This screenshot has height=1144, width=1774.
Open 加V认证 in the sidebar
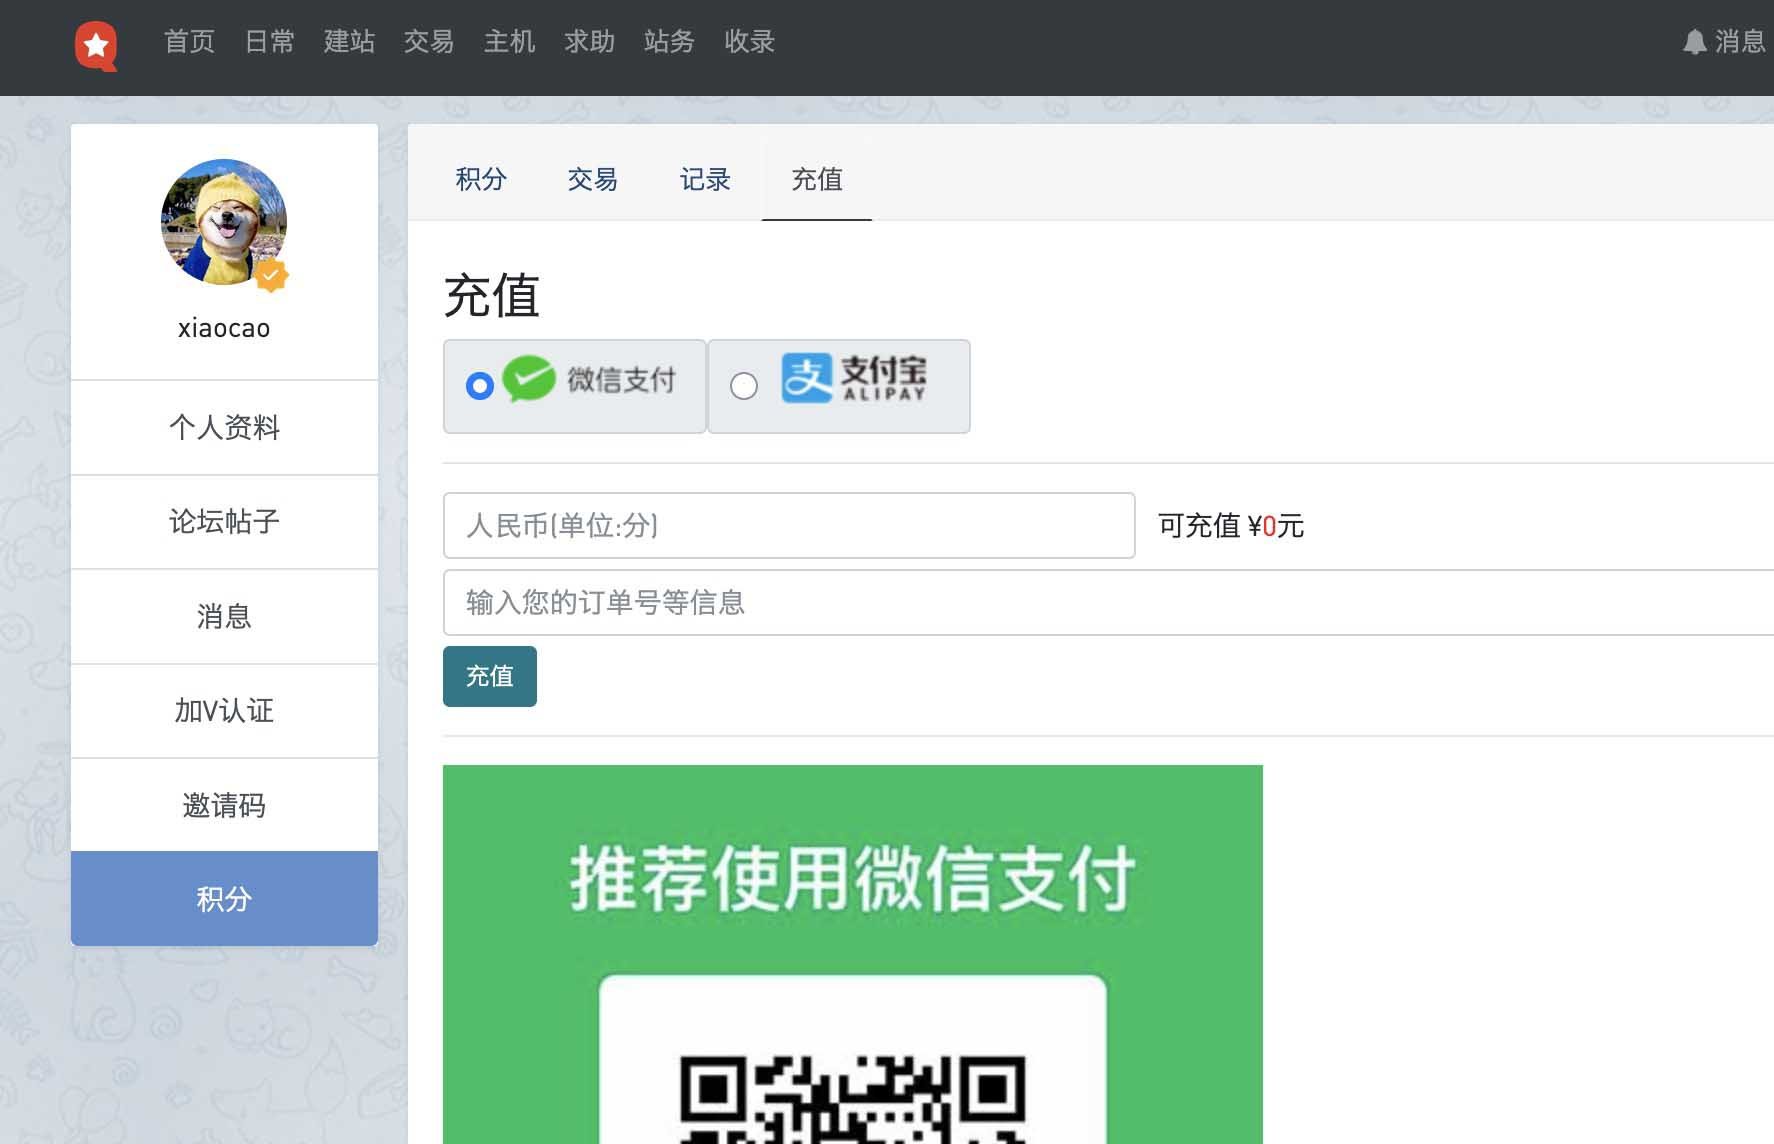click(224, 710)
